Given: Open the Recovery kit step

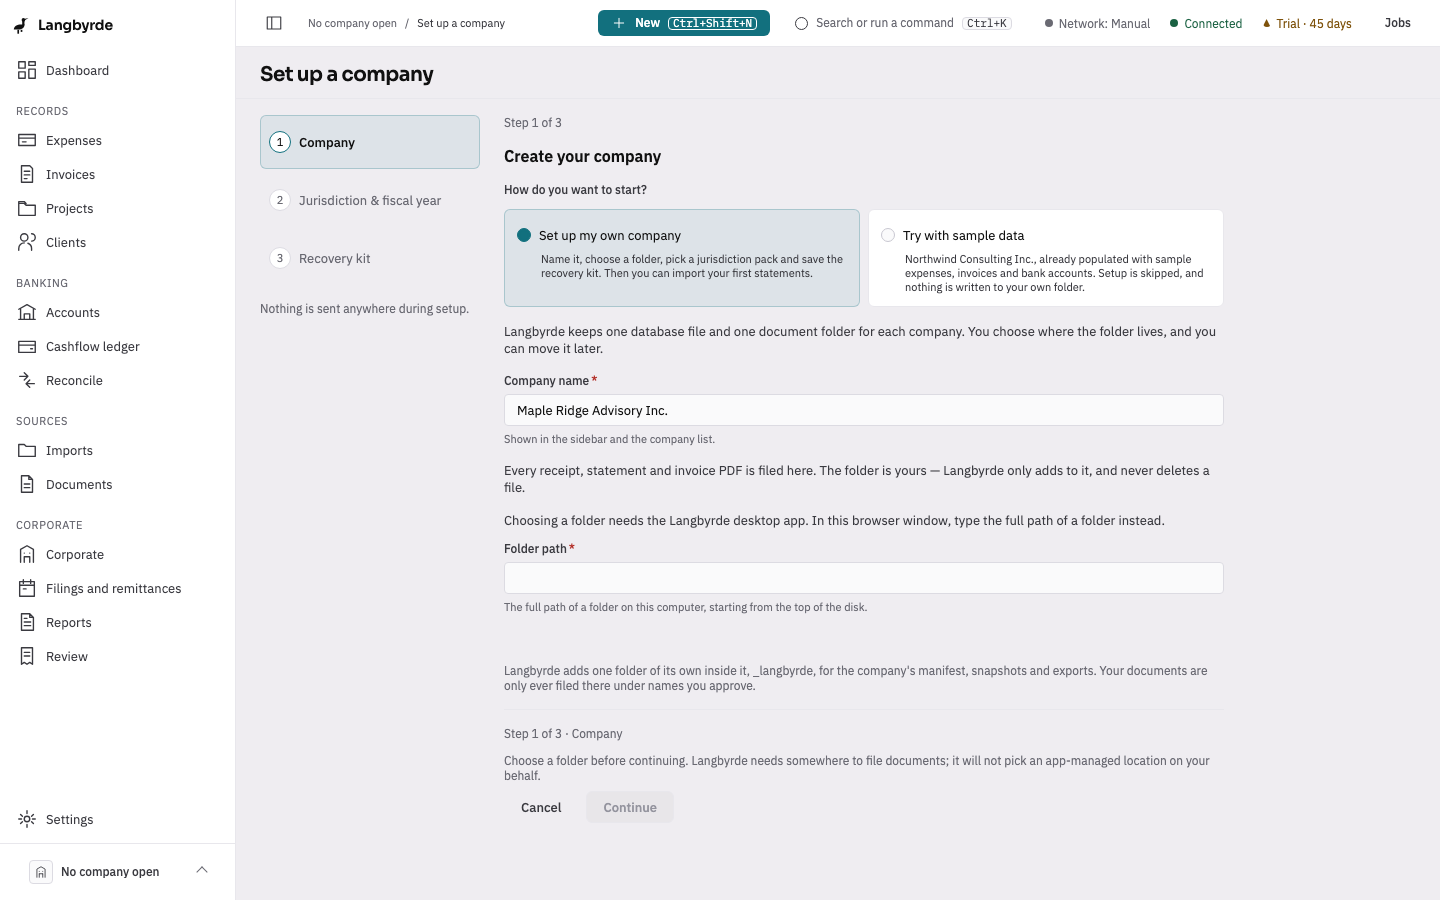Looking at the screenshot, I should (370, 258).
